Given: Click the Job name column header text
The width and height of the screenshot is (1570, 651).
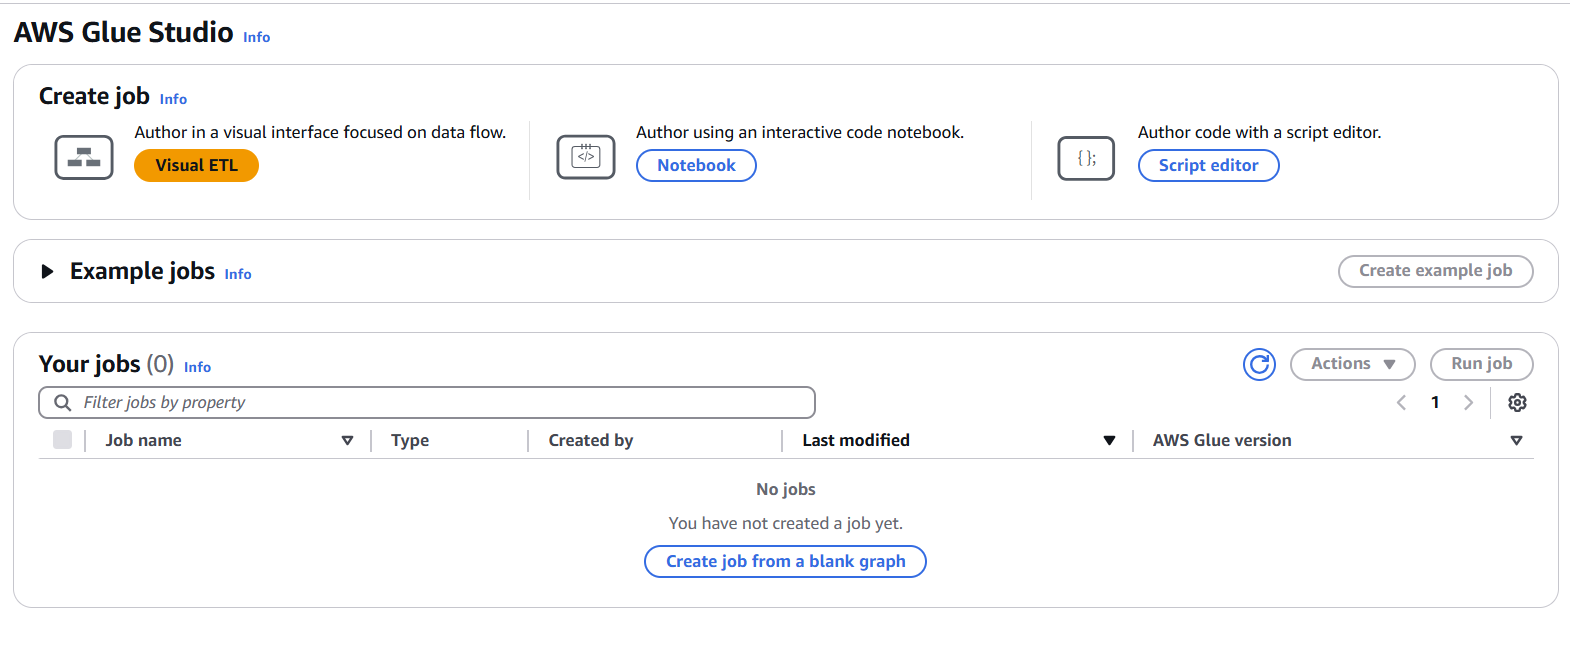Looking at the screenshot, I should [144, 440].
